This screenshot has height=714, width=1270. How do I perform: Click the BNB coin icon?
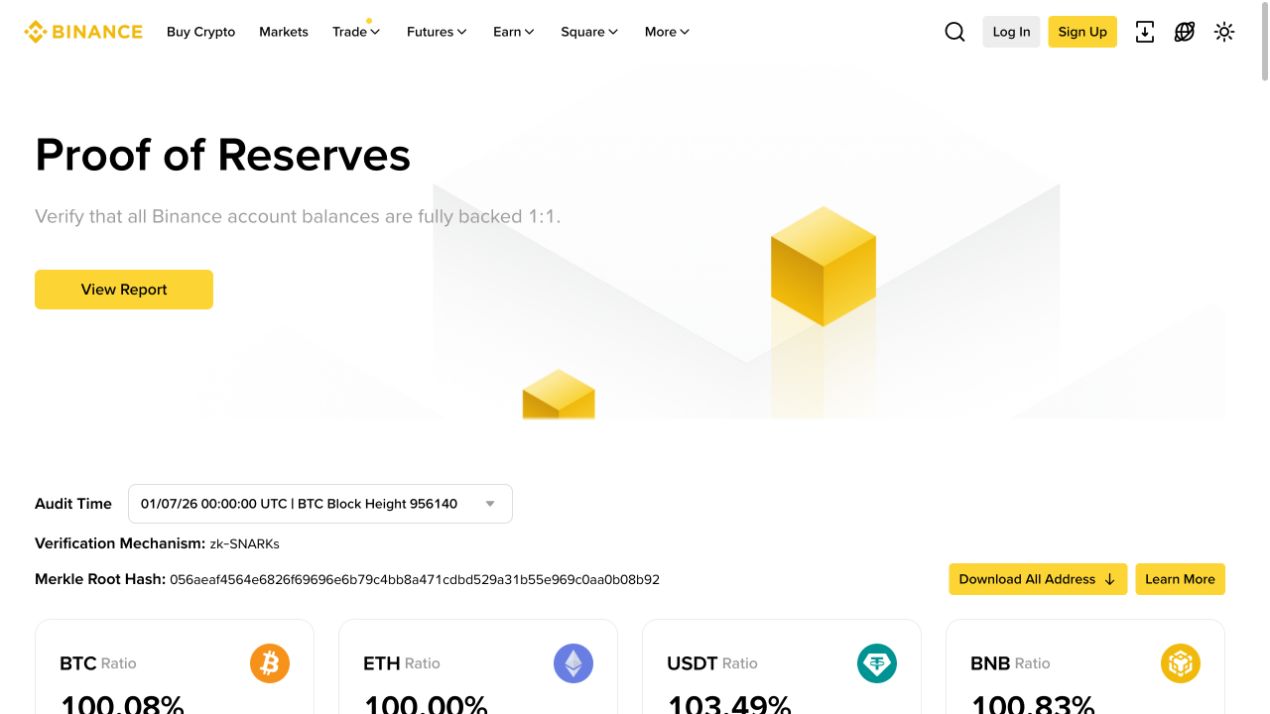click(x=1180, y=663)
